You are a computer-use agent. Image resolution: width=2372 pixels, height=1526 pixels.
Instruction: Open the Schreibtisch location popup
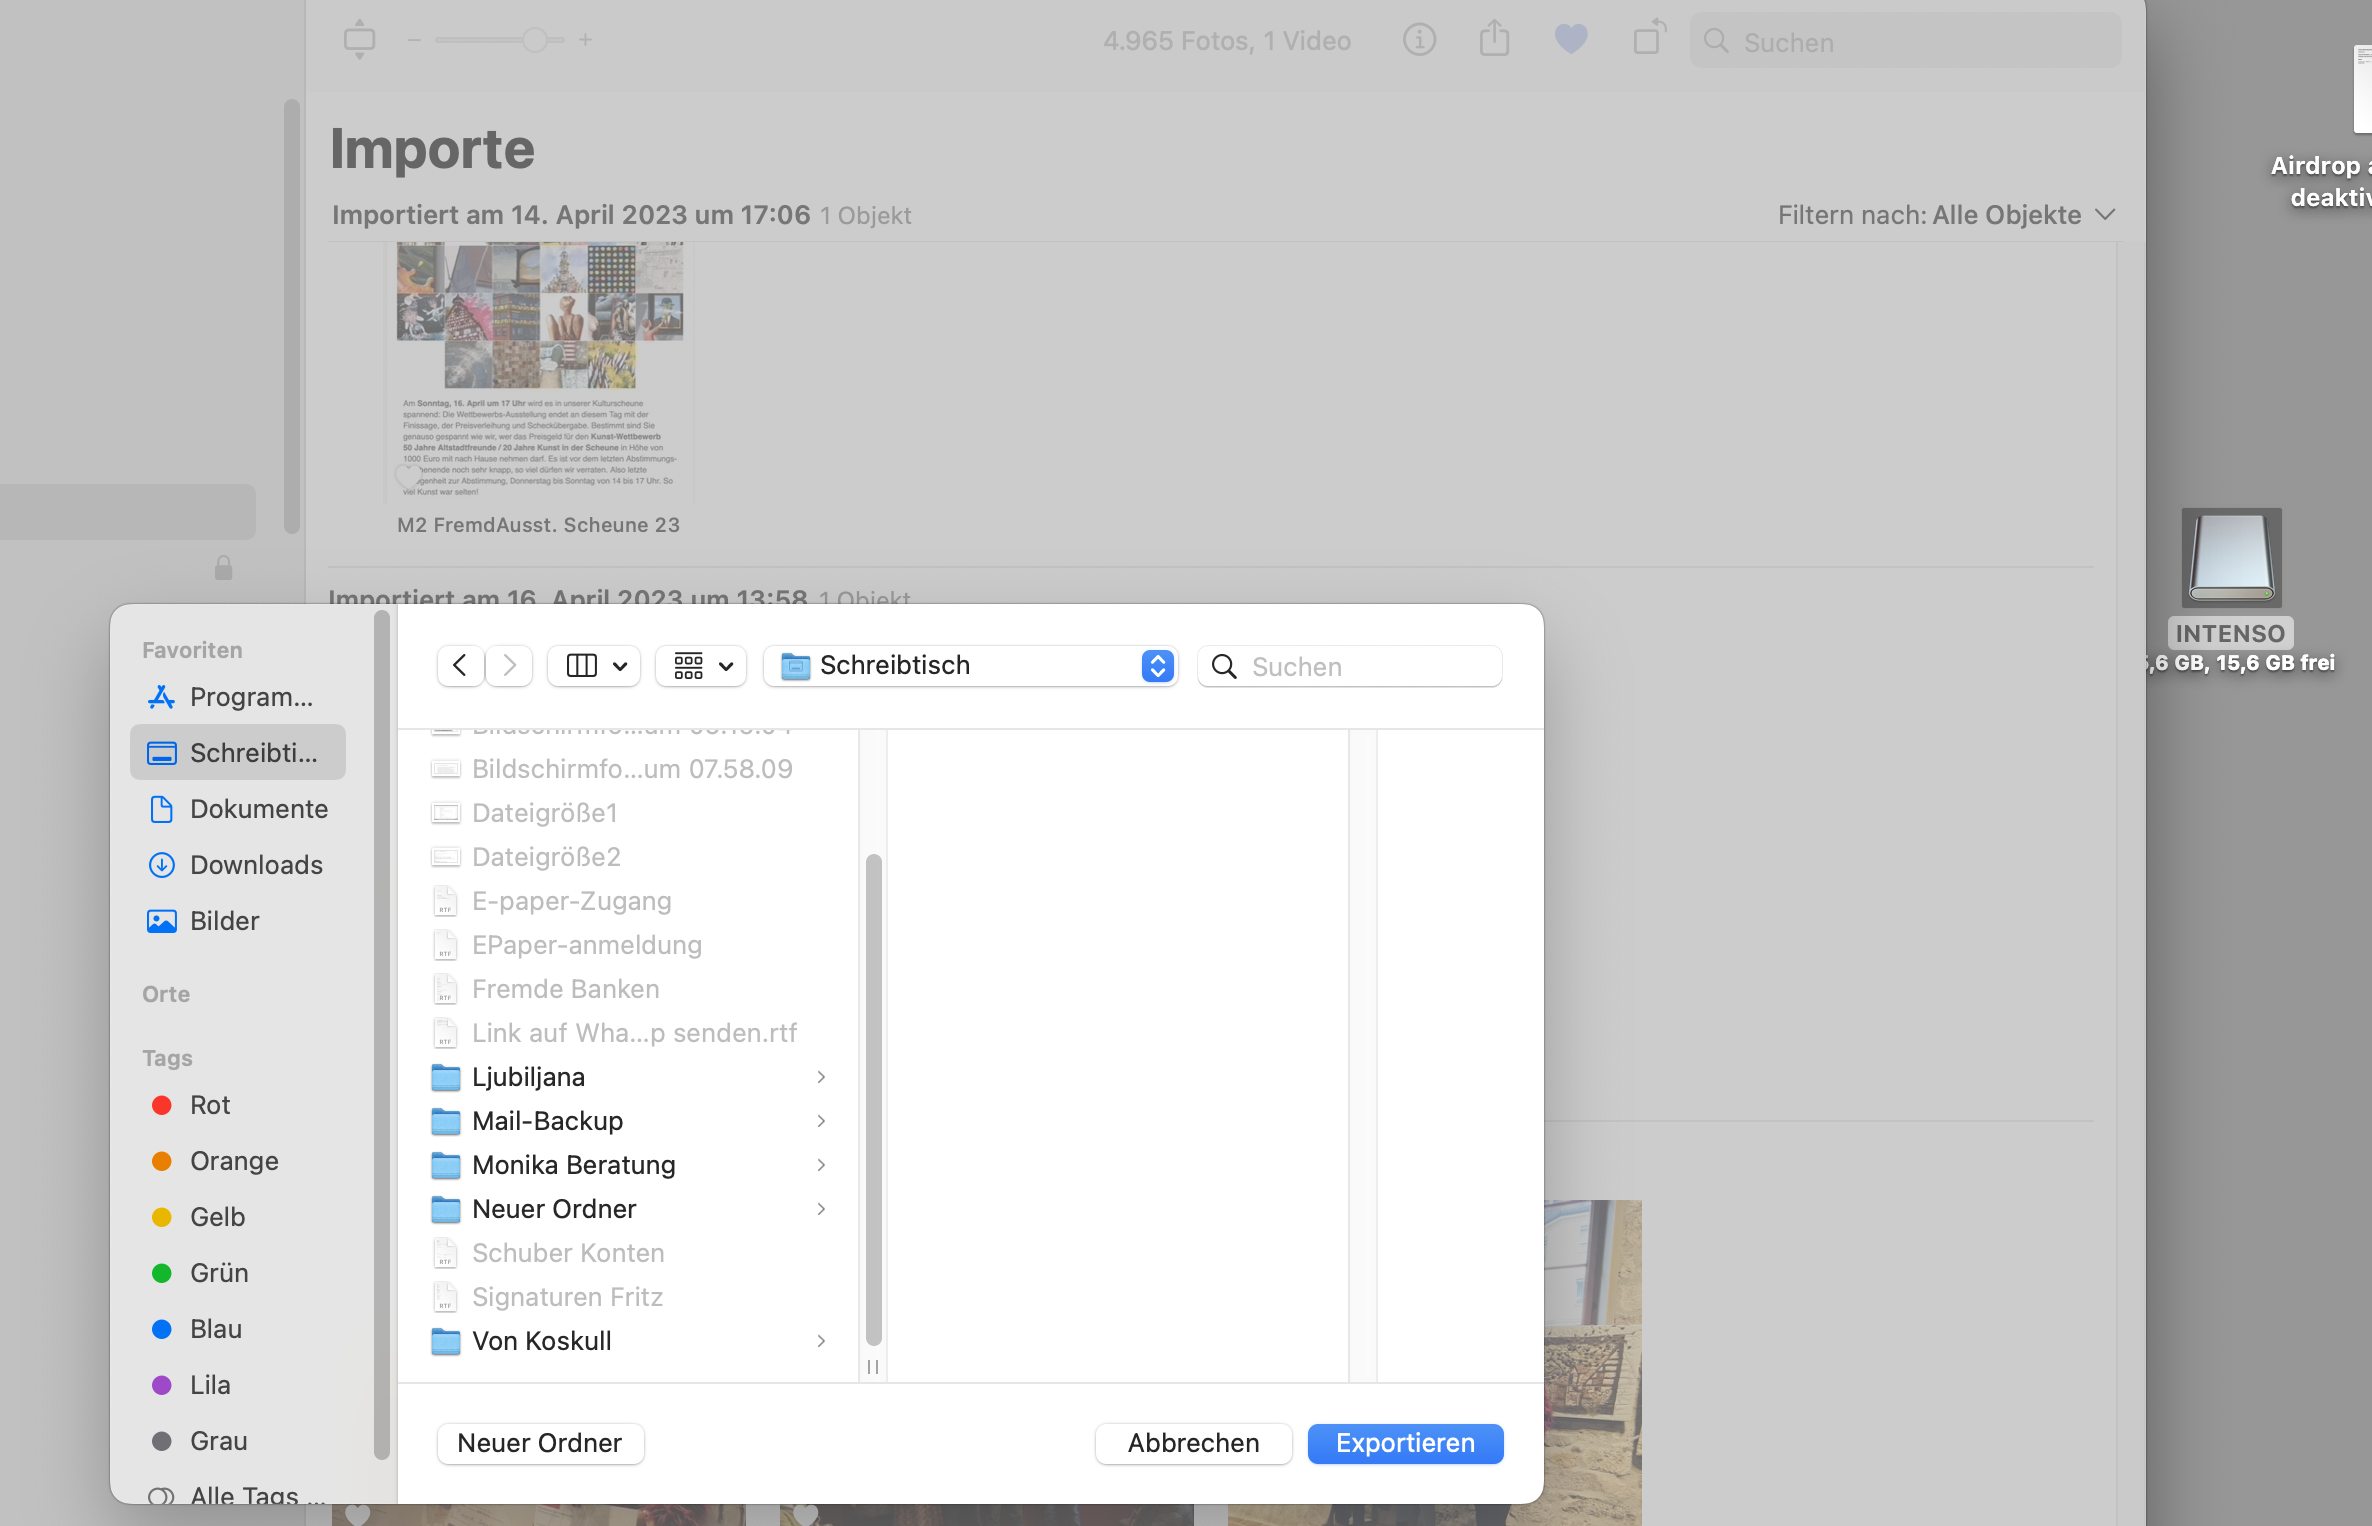click(970, 666)
